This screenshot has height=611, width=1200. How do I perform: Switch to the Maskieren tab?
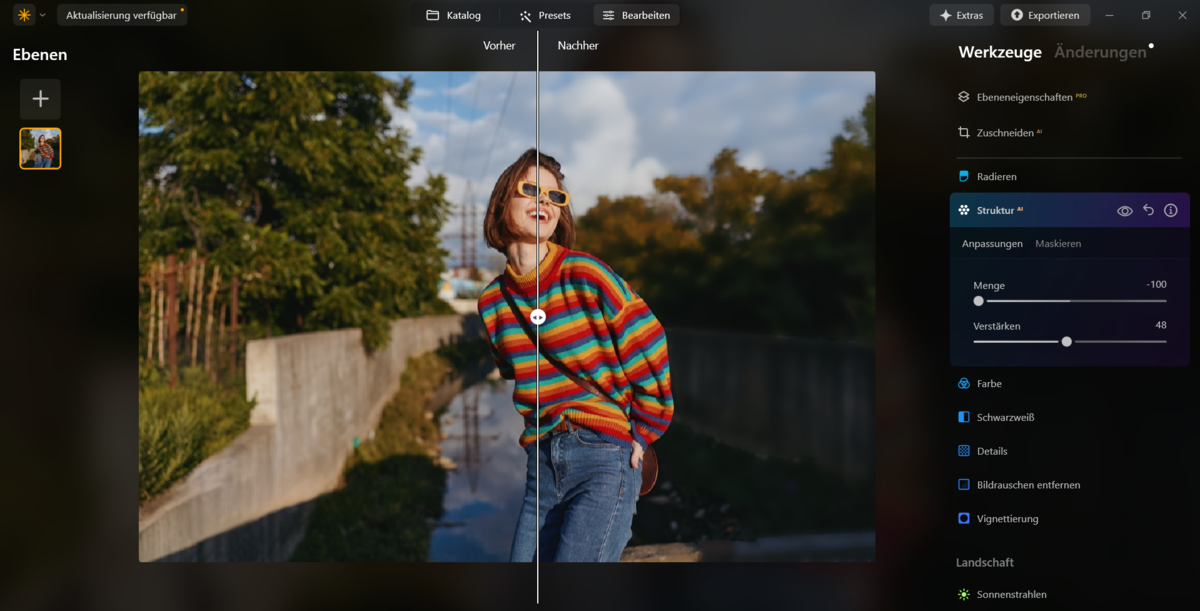coord(1058,243)
